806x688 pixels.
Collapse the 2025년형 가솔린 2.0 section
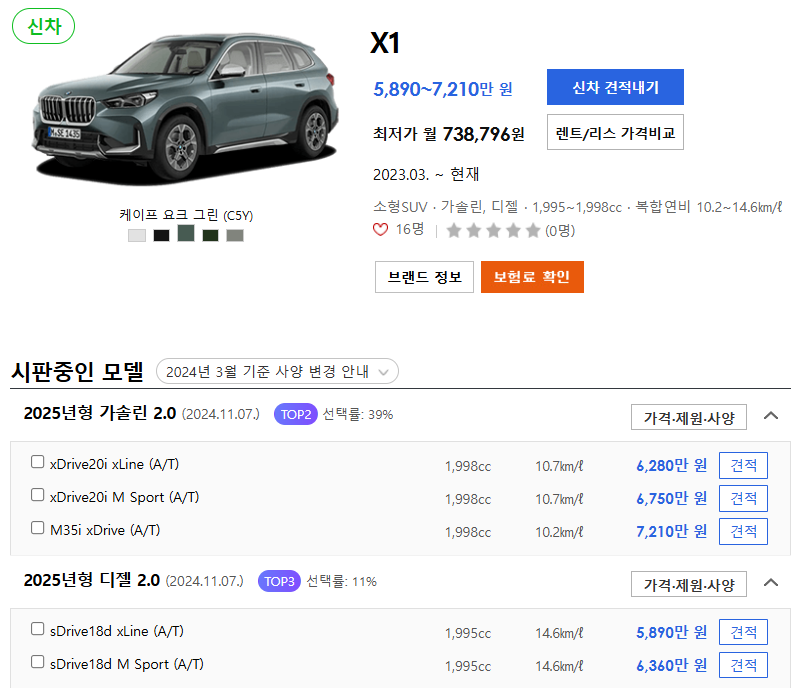771,415
